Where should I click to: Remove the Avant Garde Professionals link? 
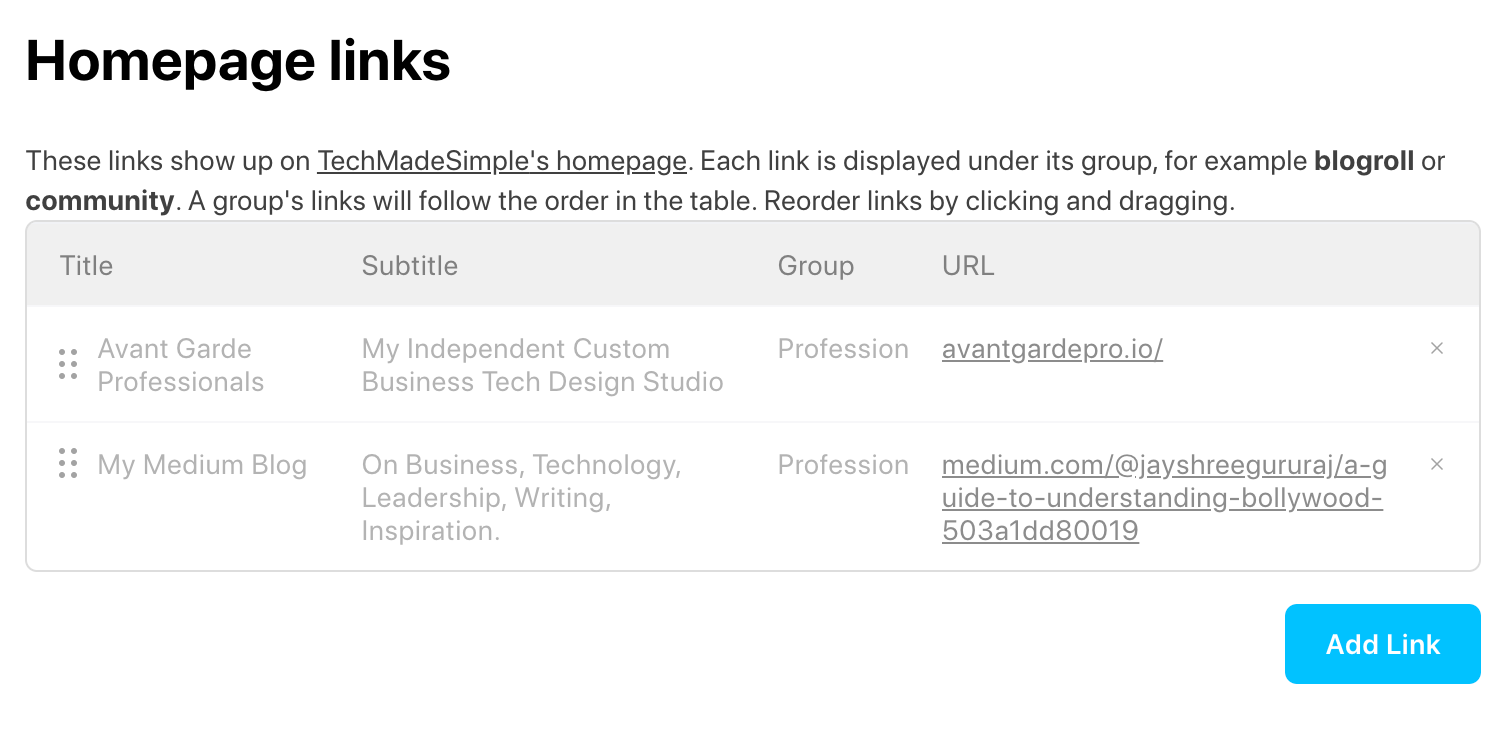click(x=1437, y=349)
